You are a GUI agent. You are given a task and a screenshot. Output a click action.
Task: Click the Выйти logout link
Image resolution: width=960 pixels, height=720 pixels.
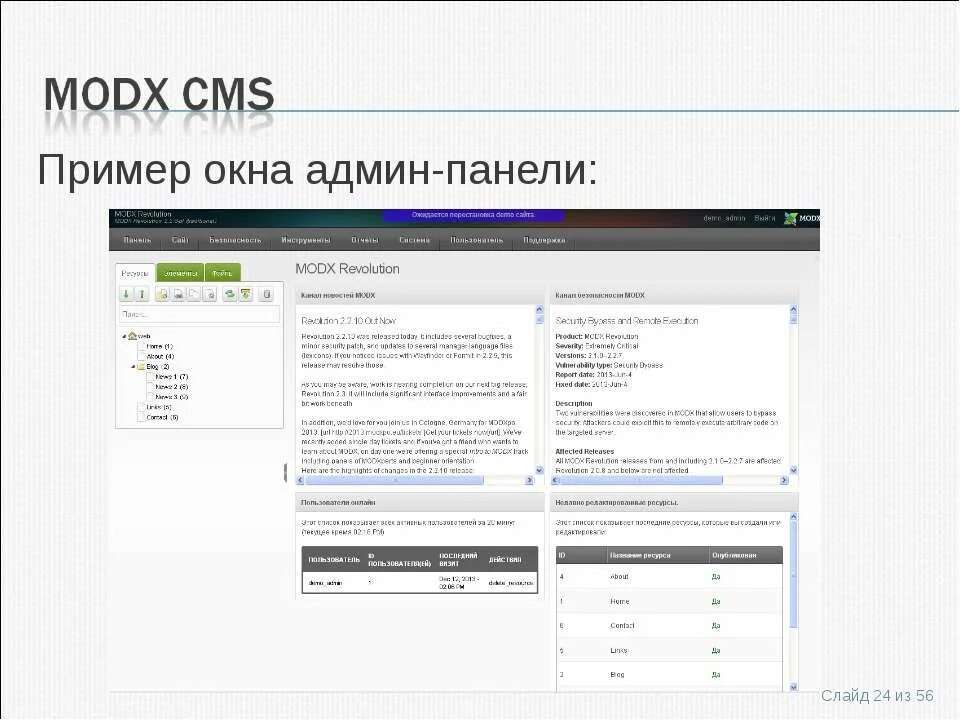(x=764, y=218)
